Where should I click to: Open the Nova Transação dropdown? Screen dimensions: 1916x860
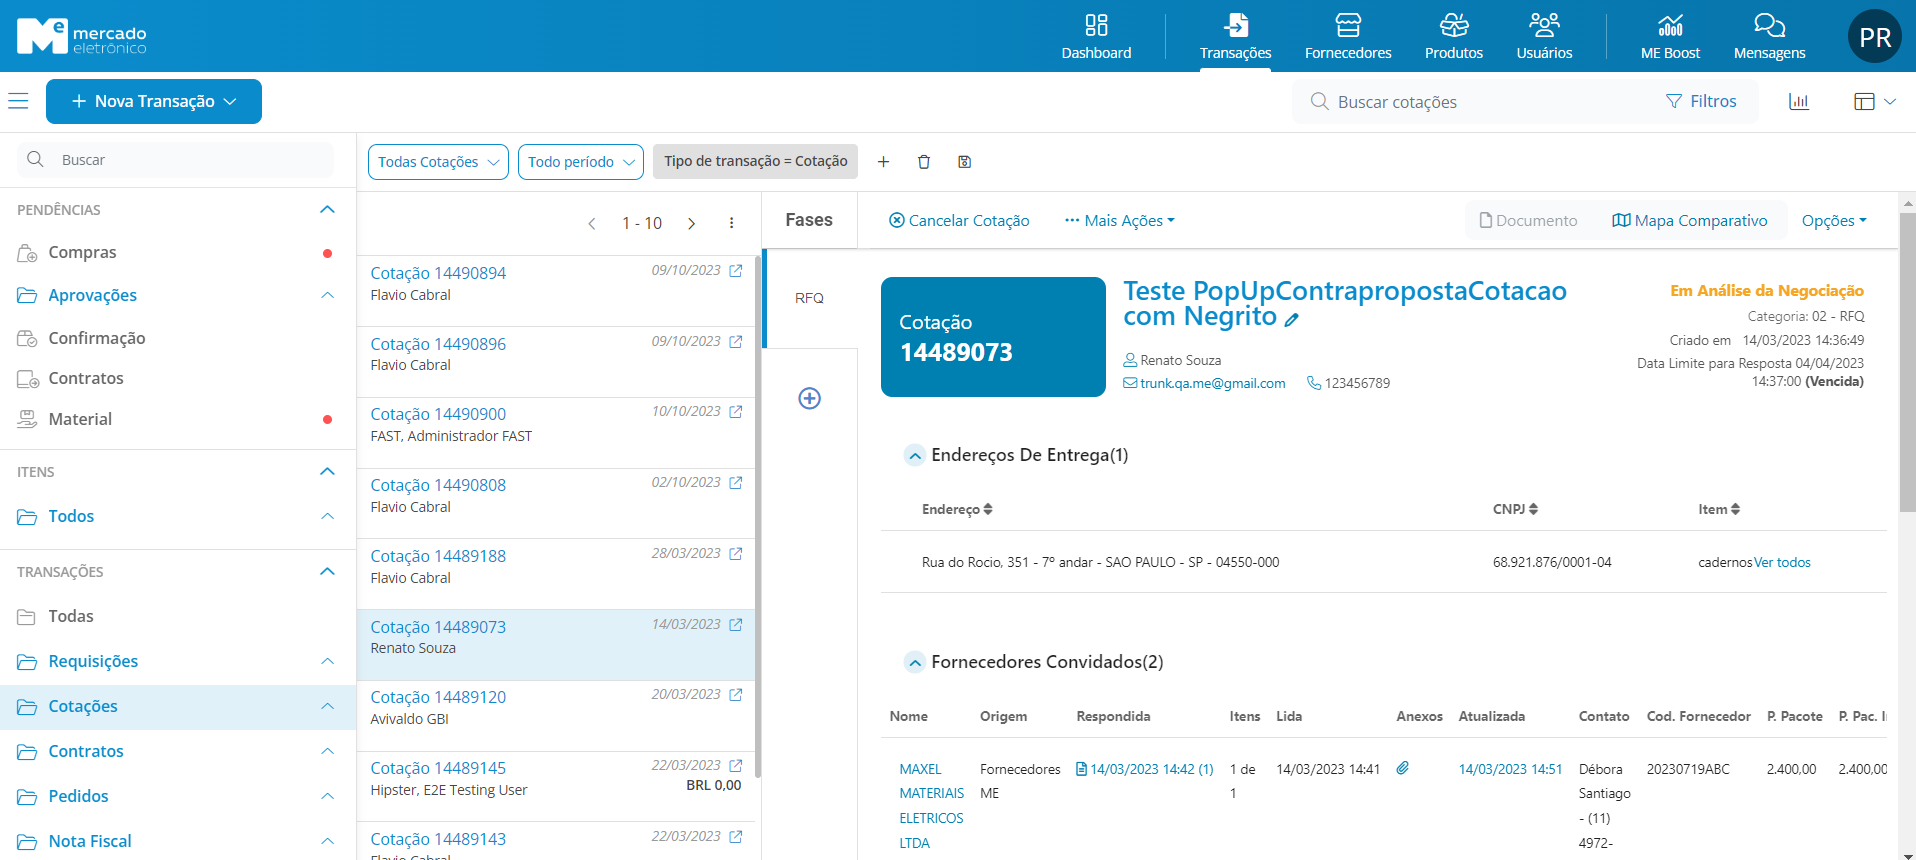click(154, 101)
